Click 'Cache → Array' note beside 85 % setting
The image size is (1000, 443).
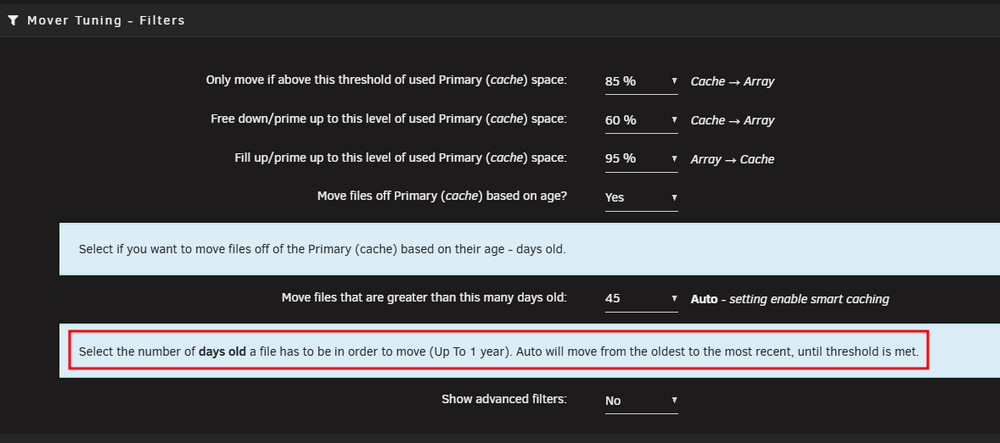(x=732, y=82)
